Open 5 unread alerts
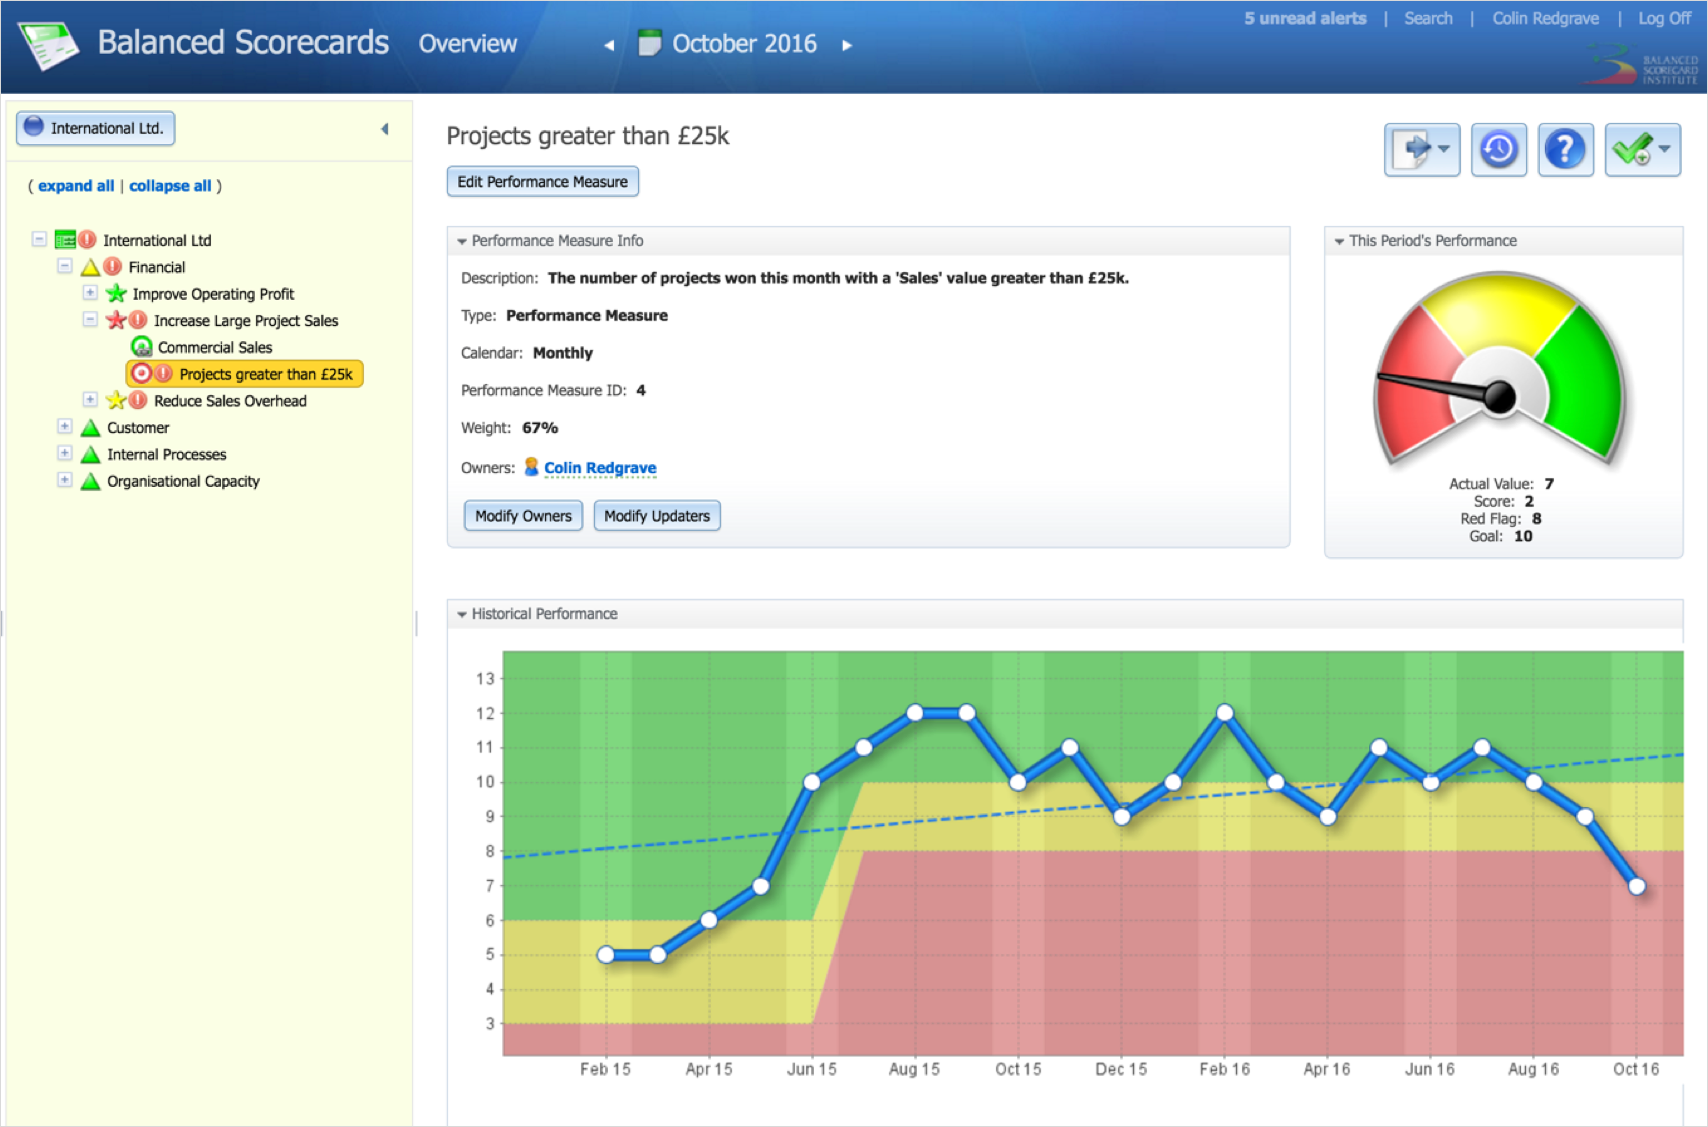 [x=1305, y=18]
